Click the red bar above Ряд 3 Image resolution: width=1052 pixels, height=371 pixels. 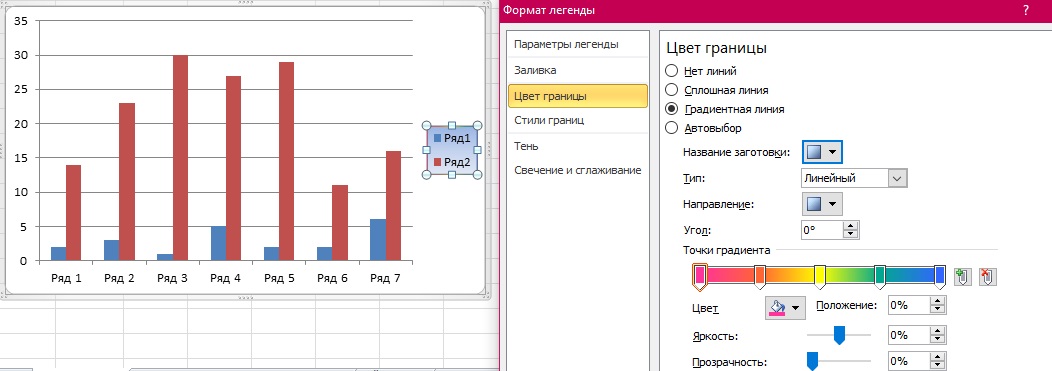pos(180,158)
